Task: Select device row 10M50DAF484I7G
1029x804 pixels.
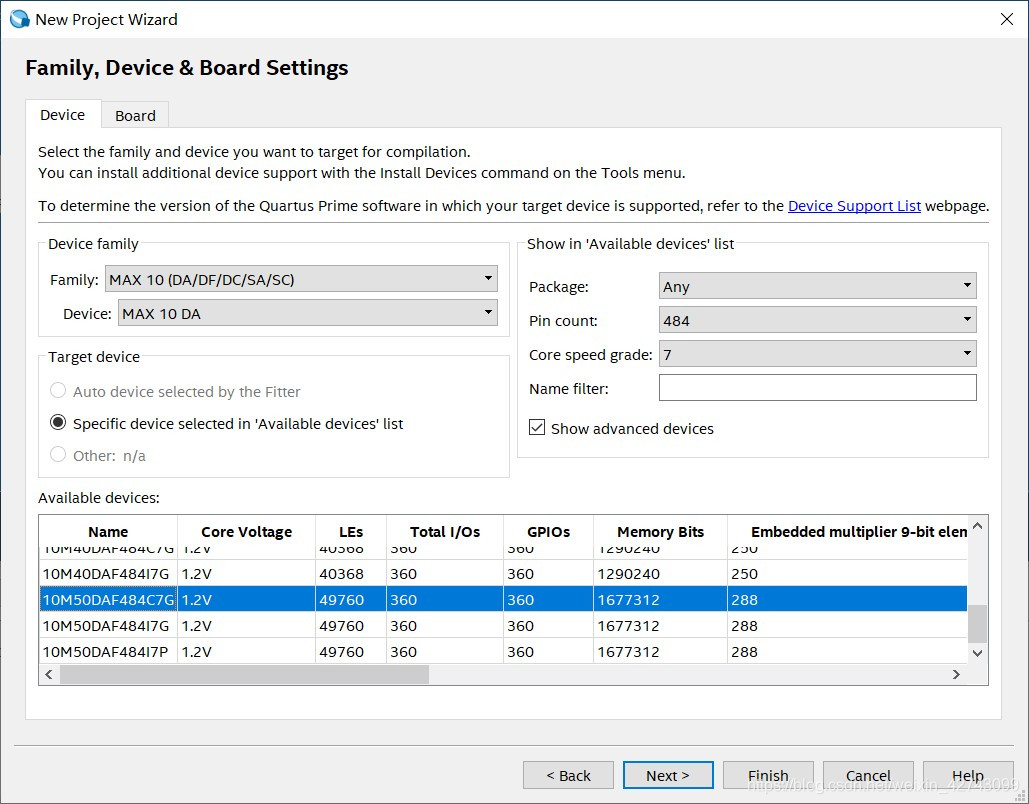Action: click(503, 625)
